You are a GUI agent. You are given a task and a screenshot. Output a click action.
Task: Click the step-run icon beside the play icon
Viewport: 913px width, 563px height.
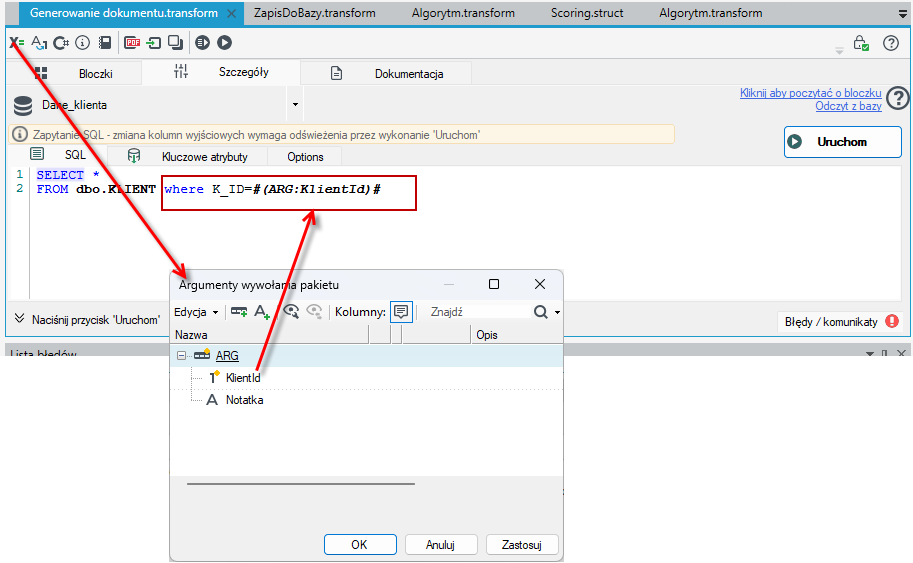click(202, 43)
